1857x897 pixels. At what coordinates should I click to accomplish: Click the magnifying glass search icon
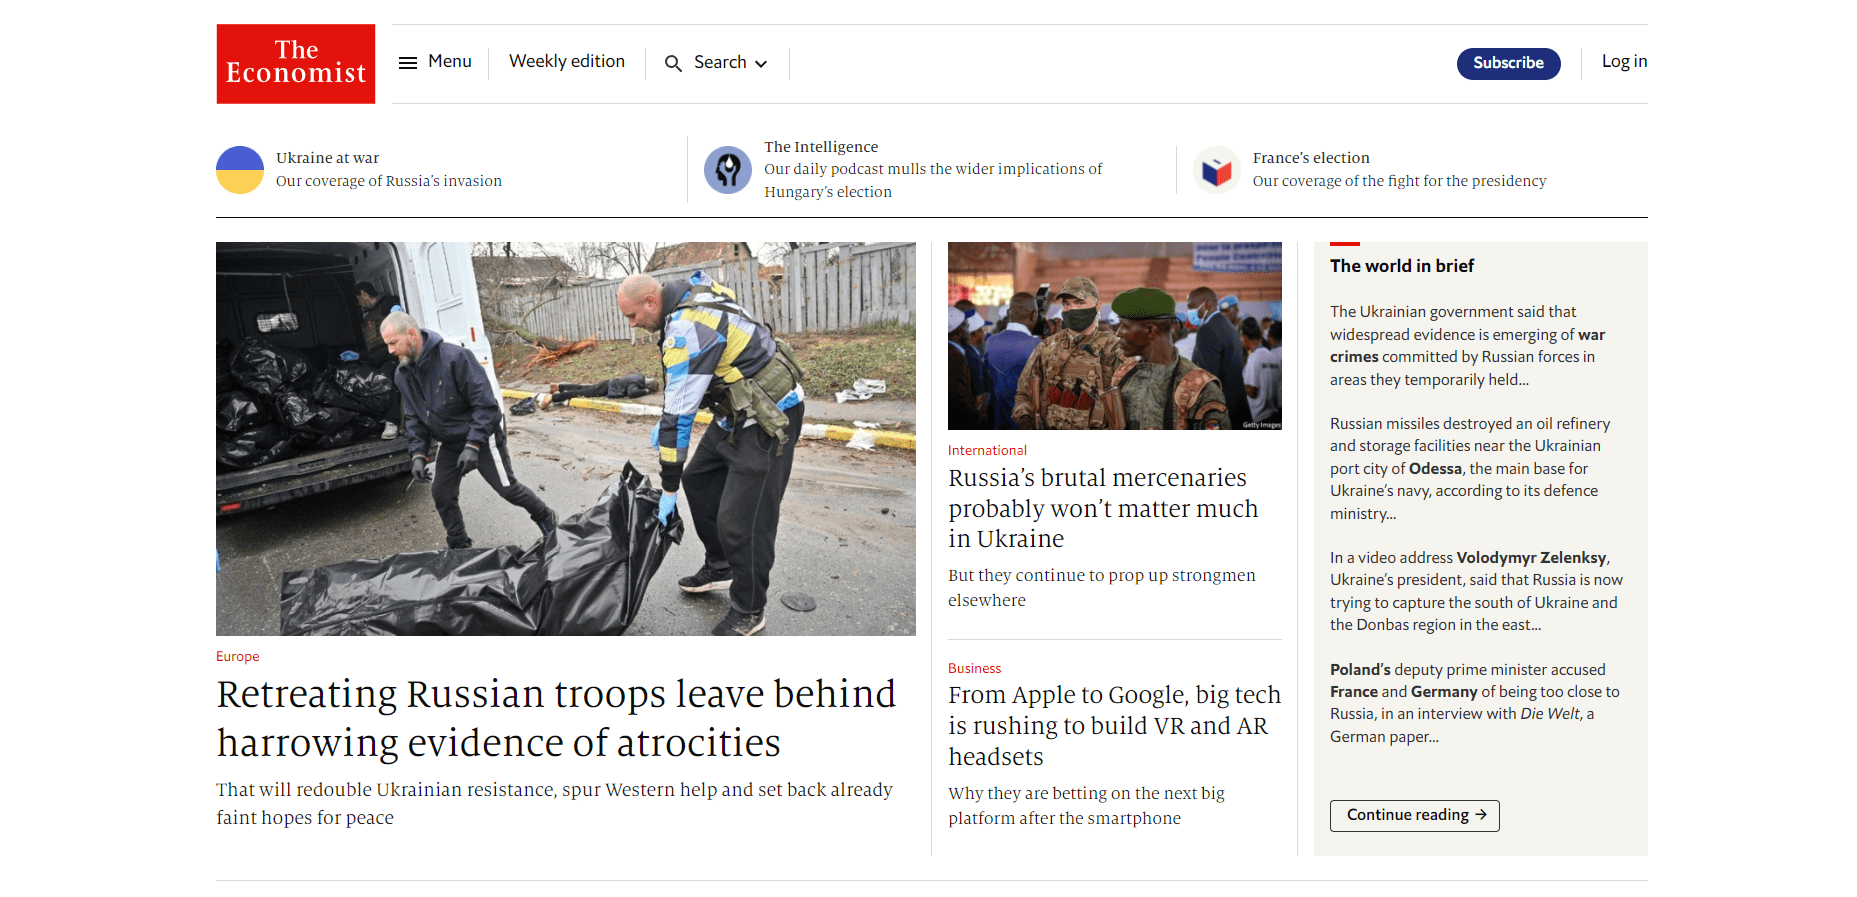pyautogui.click(x=674, y=63)
